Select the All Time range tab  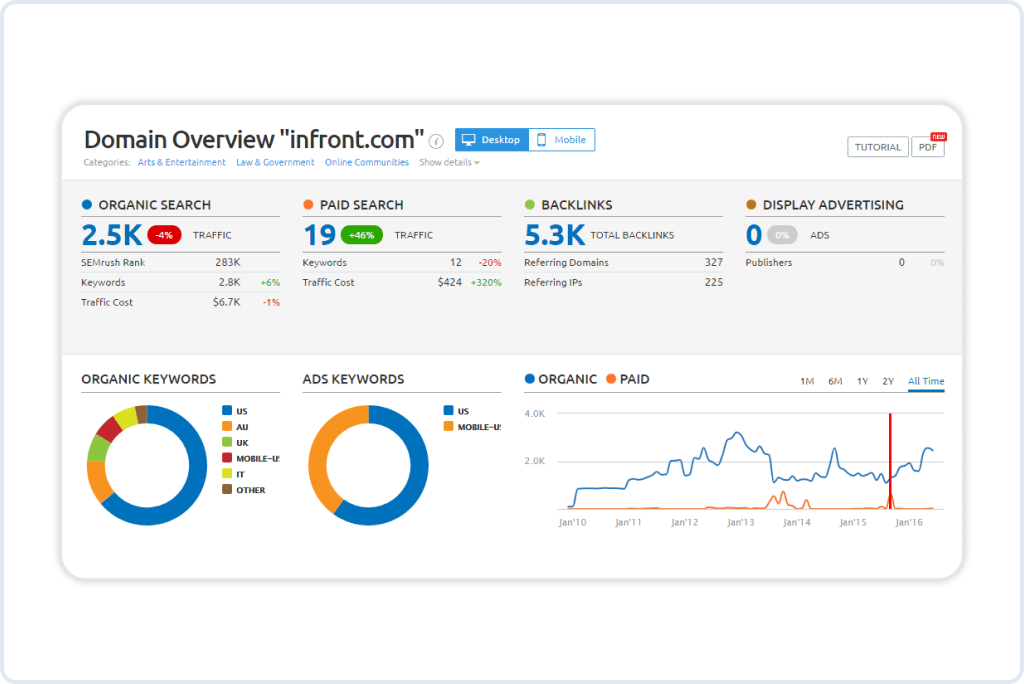(x=926, y=382)
